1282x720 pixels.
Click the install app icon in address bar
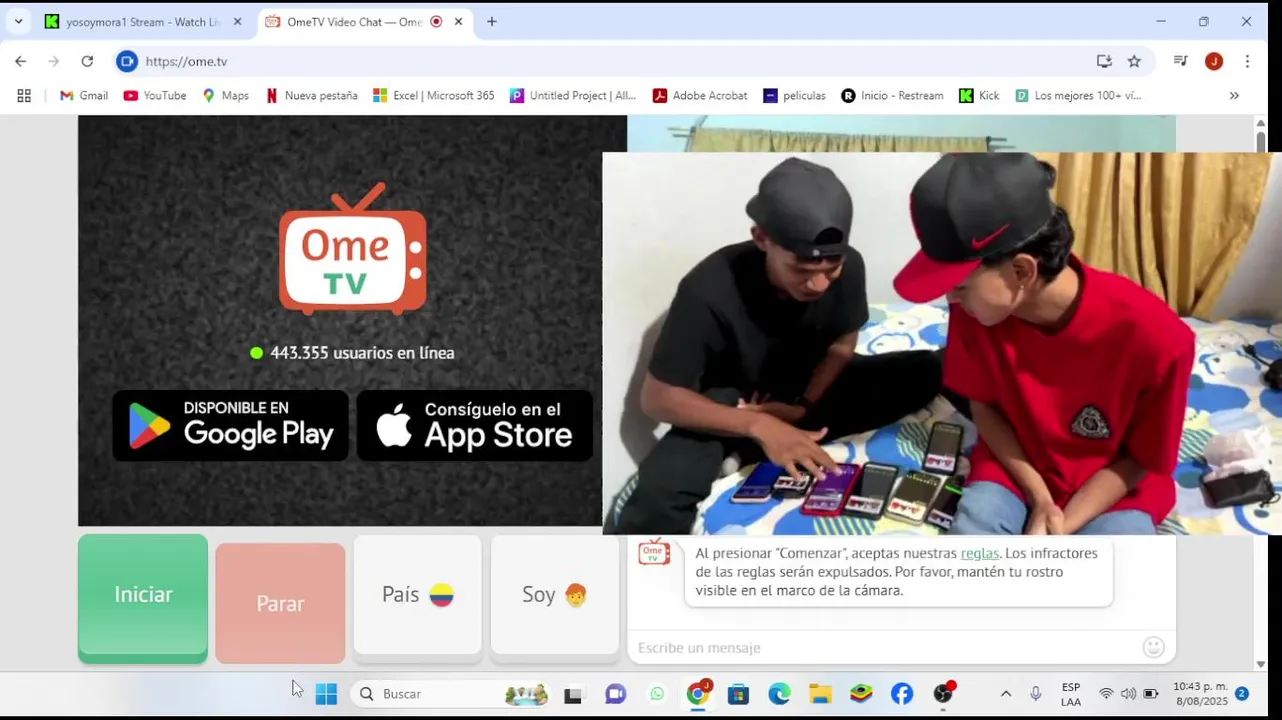coord(1104,61)
